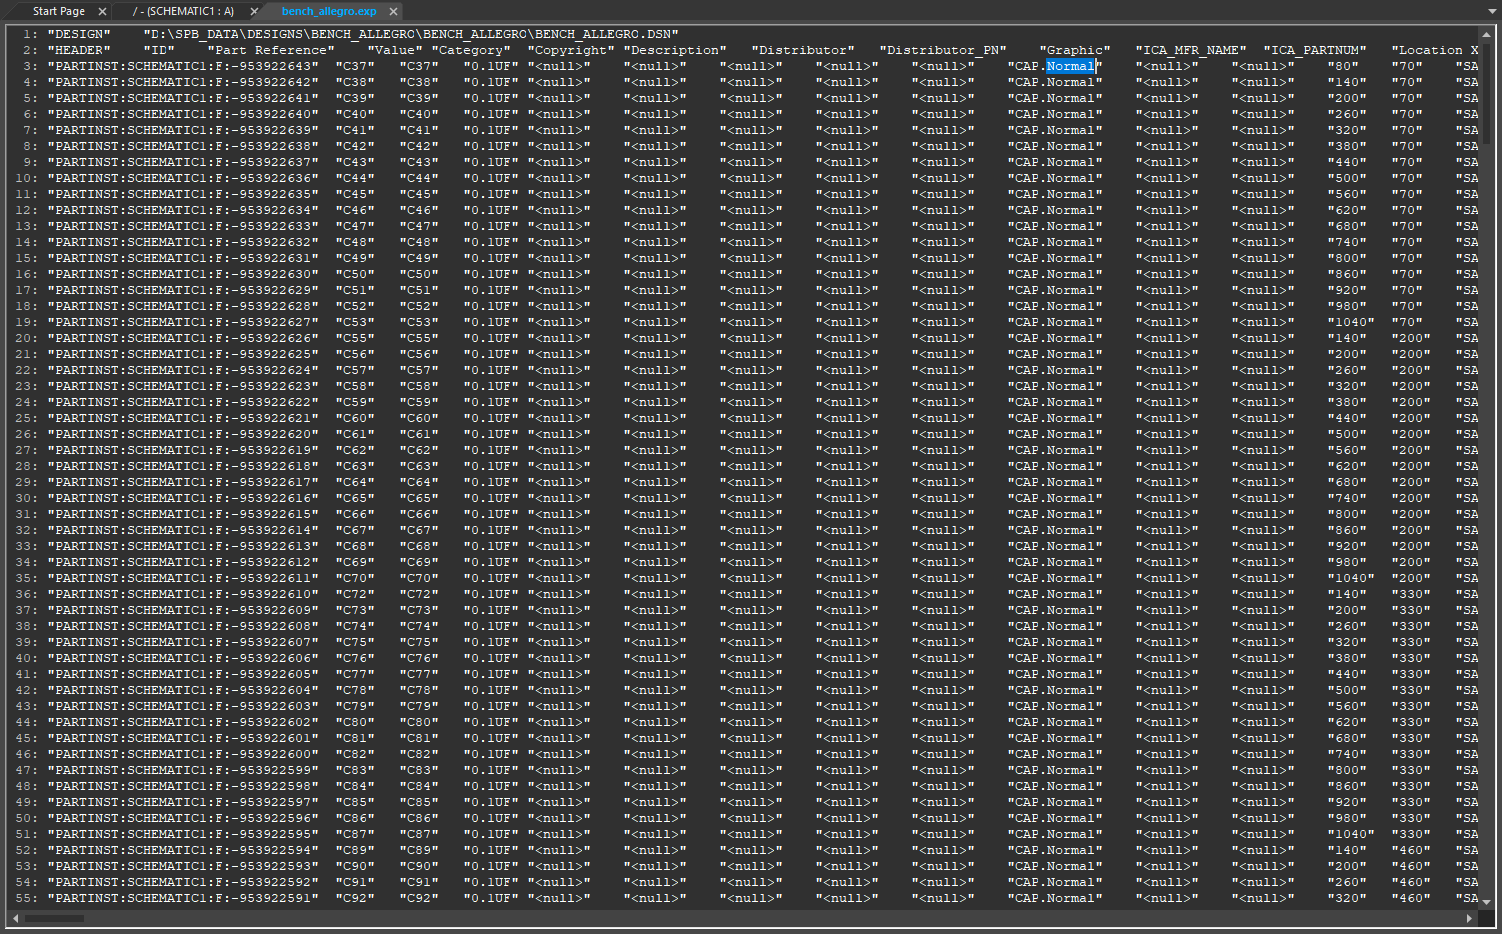Click the "Part Reference" header field
This screenshot has height=934, width=1502.
click(x=271, y=50)
